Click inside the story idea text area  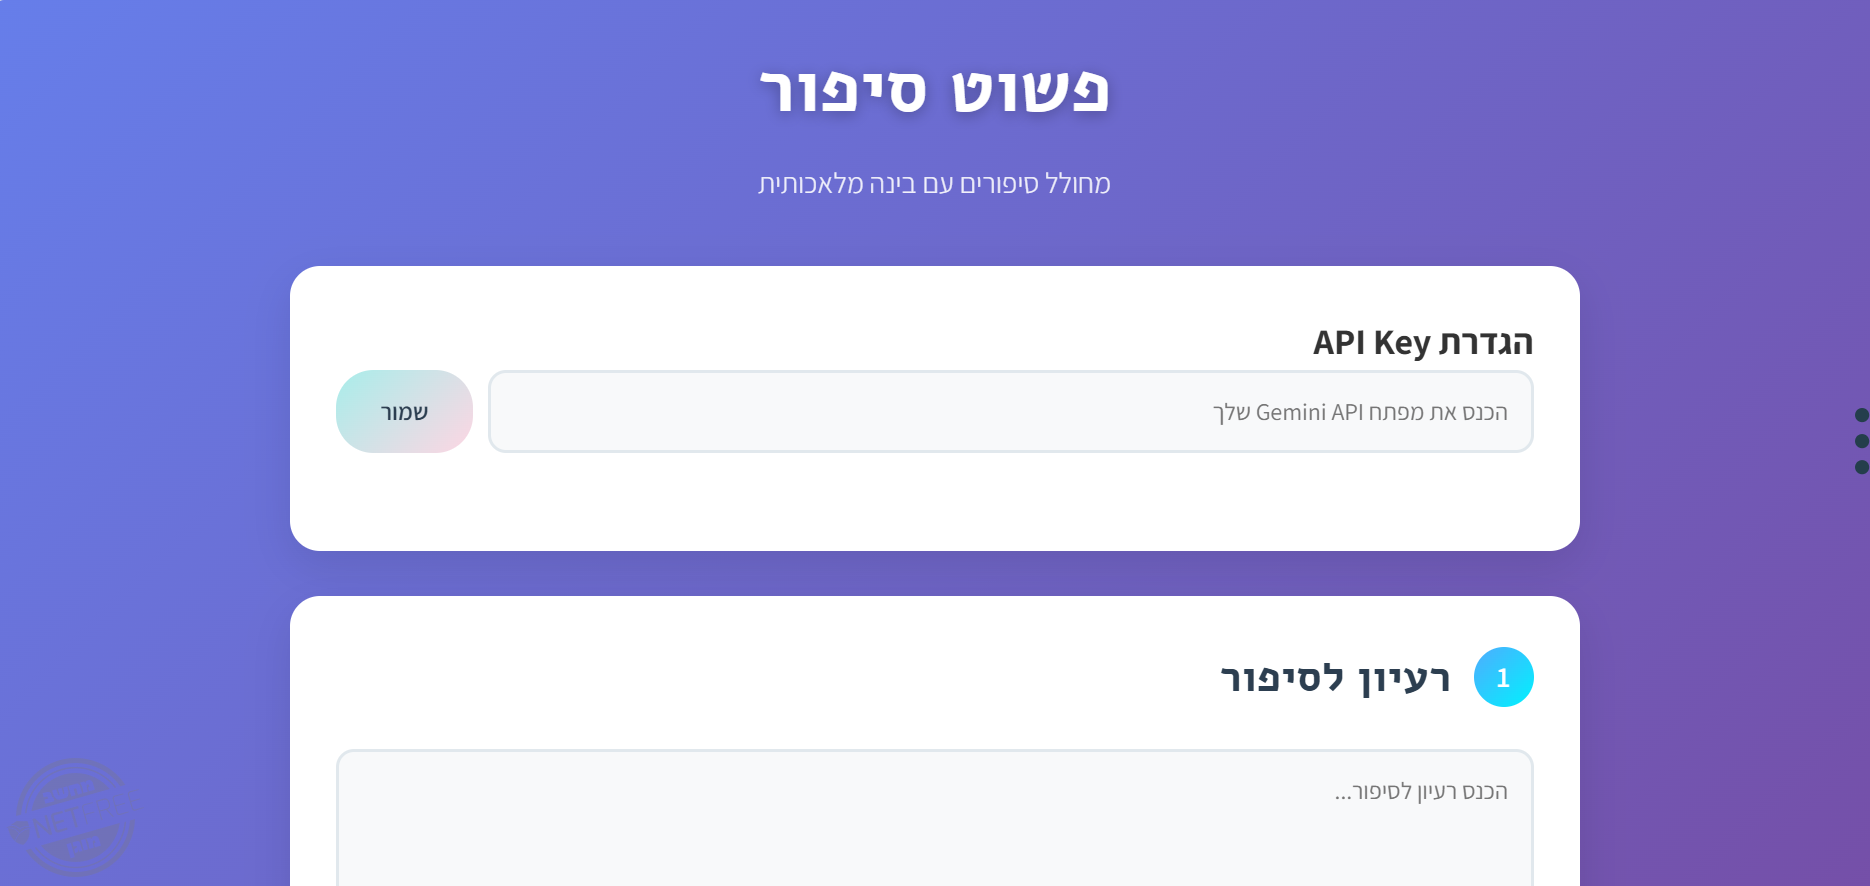tap(934, 818)
